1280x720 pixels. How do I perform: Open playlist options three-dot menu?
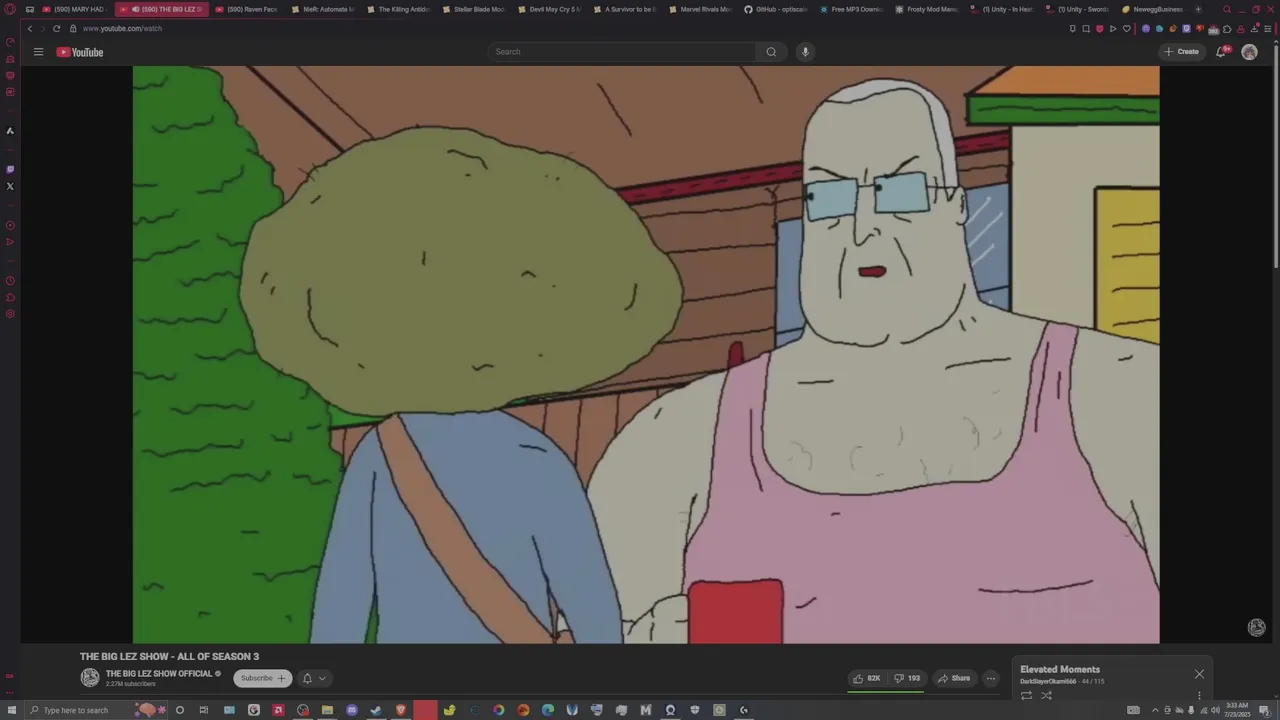(x=1199, y=695)
